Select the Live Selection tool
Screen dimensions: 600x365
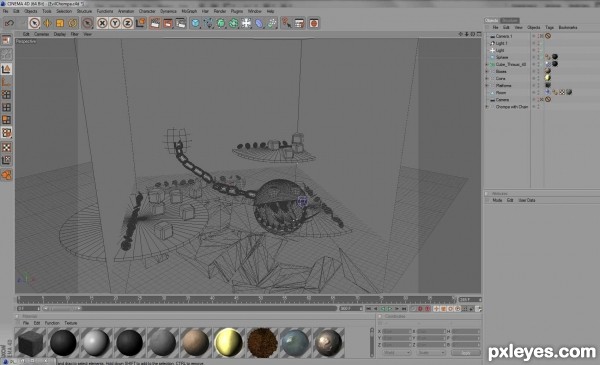(x=34, y=23)
